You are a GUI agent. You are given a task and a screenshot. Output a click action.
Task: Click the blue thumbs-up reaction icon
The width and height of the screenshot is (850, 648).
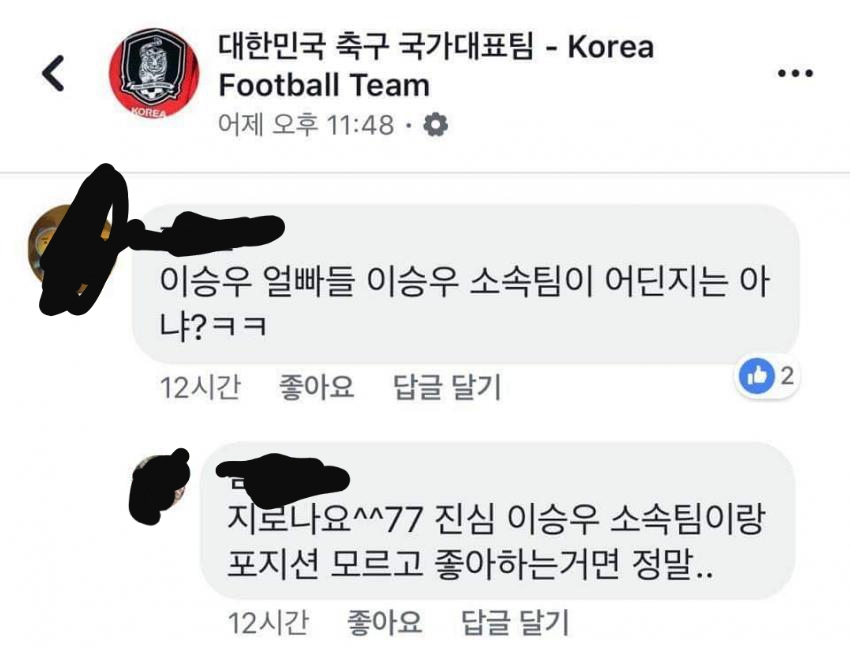[756, 376]
